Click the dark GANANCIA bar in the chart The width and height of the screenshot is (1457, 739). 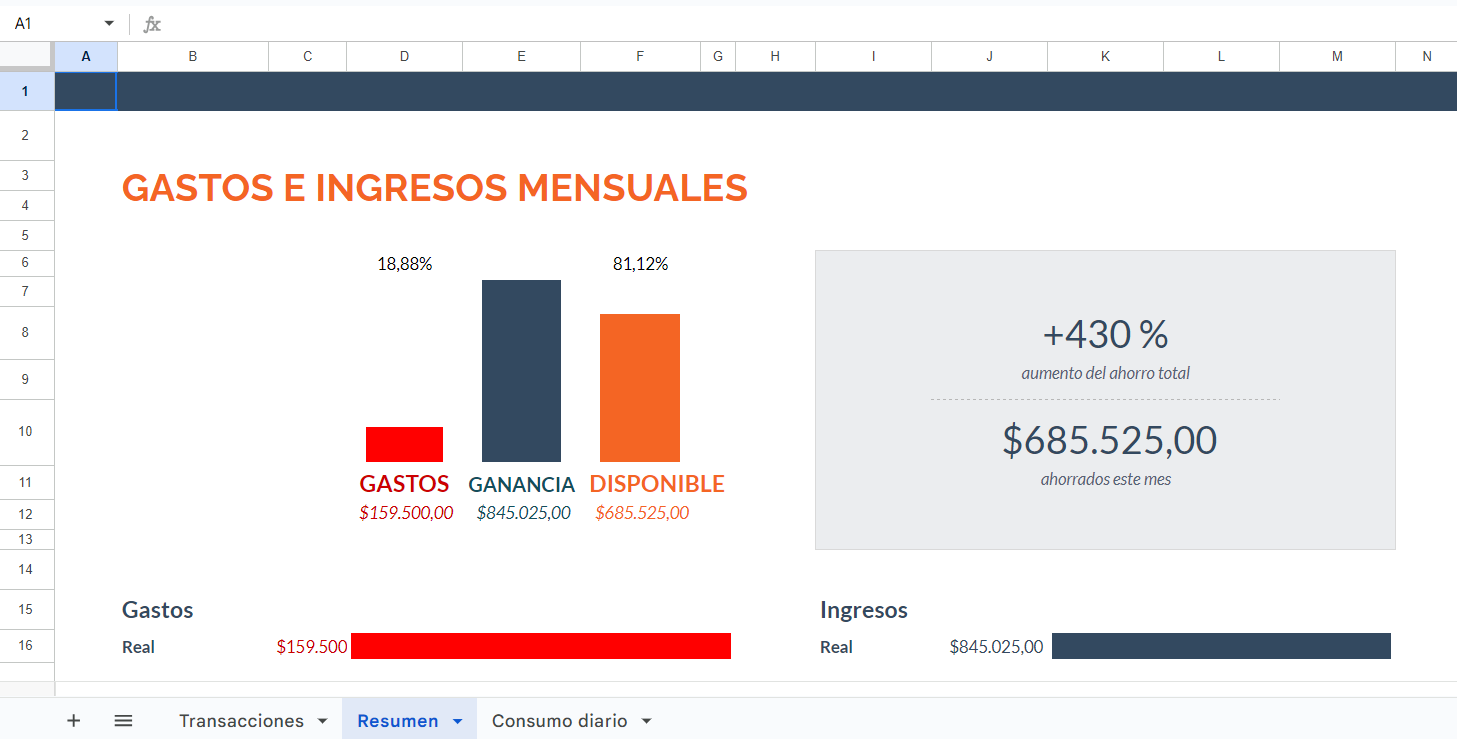(x=521, y=370)
